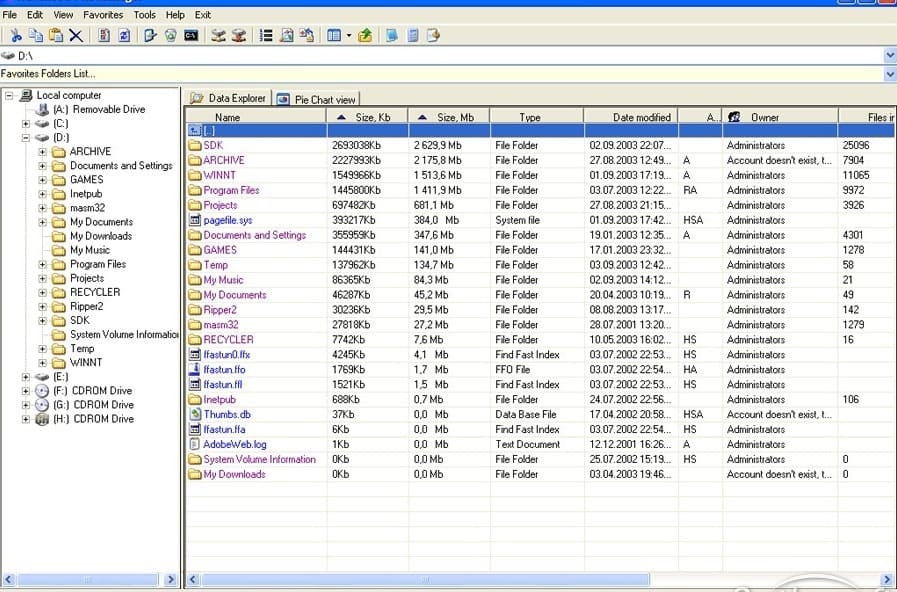Expand the ARCHIVE folder in tree
Image resolution: width=897 pixels, height=592 pixels.
pyautogui.click(x=43, y=152)
